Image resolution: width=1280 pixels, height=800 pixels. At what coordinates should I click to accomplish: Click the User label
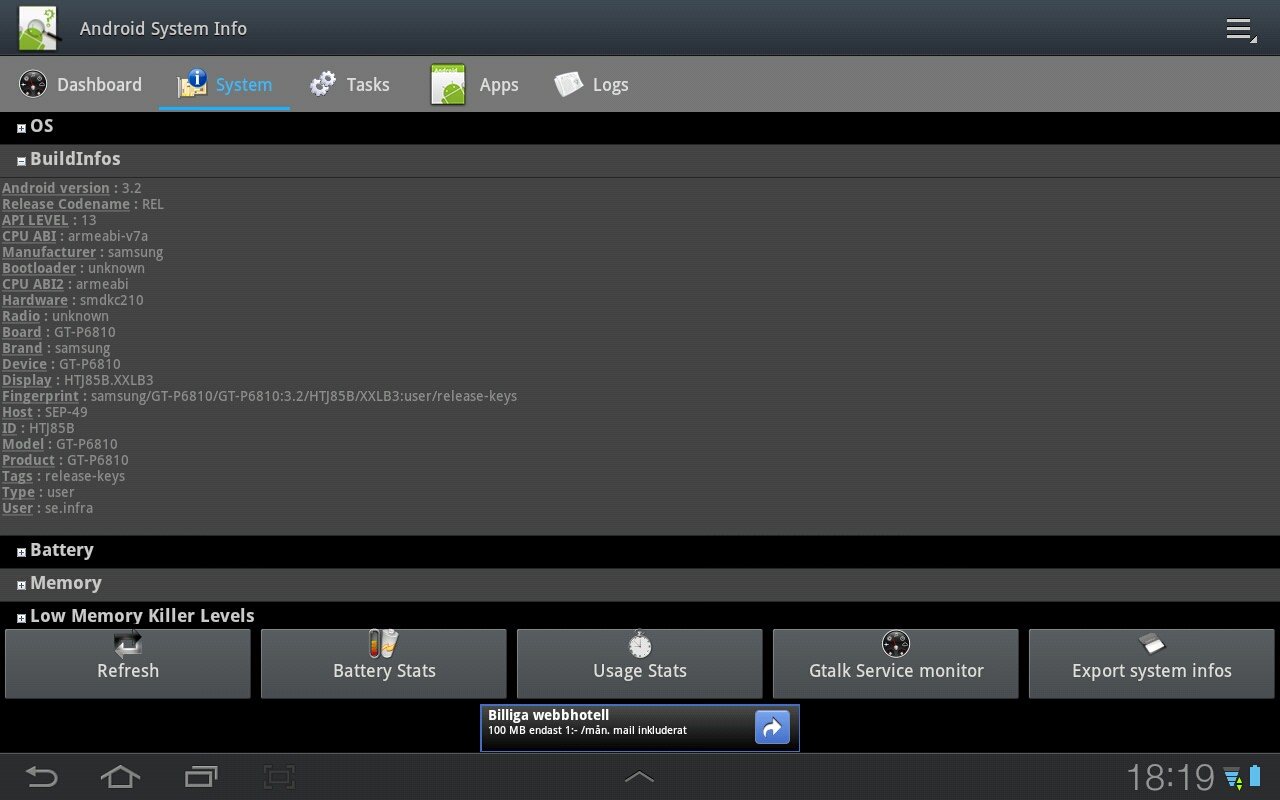(17, 508)
